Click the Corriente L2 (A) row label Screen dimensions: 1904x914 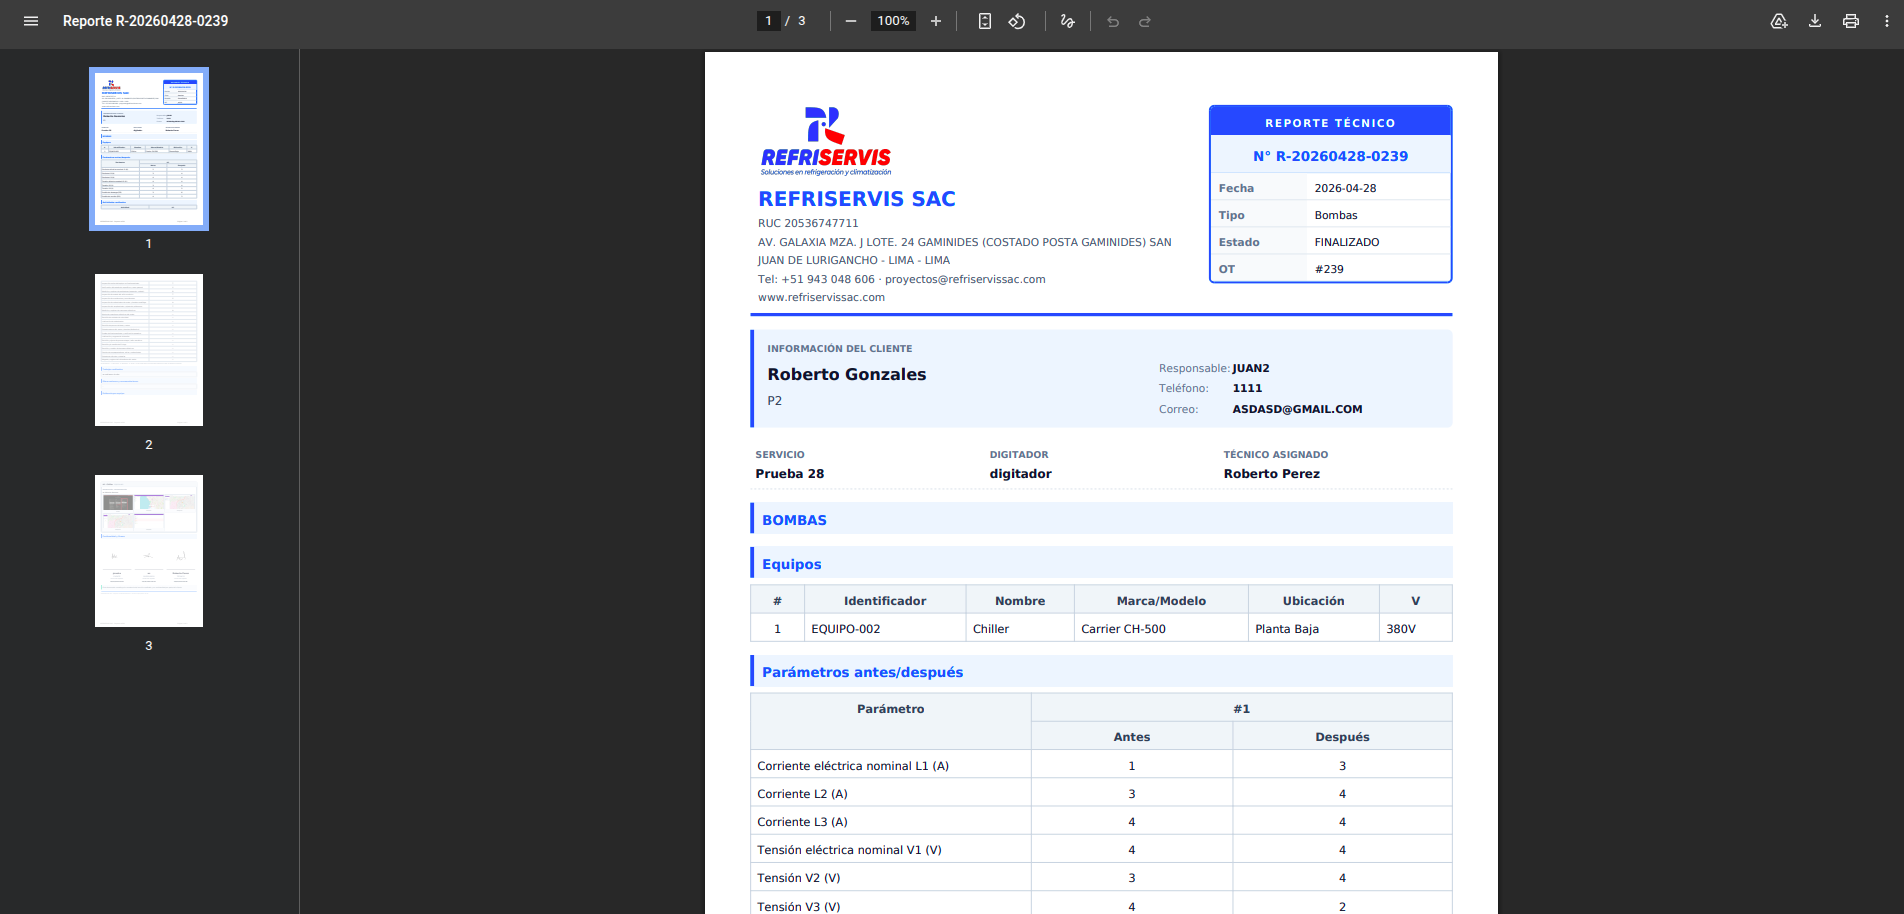[802, 794]
